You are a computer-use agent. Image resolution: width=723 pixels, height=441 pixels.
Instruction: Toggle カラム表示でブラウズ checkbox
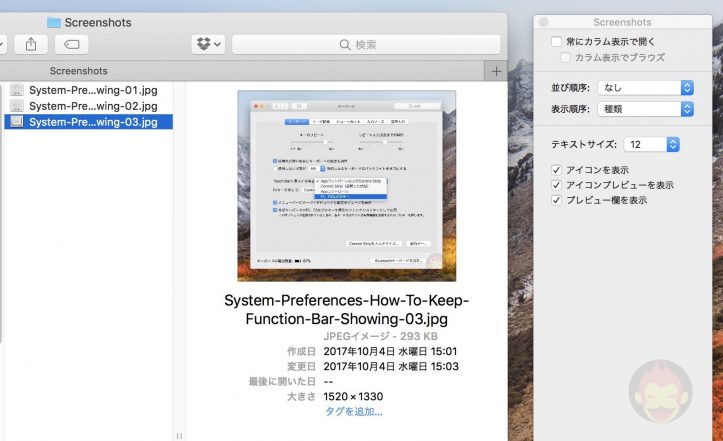tap(565, 58)
